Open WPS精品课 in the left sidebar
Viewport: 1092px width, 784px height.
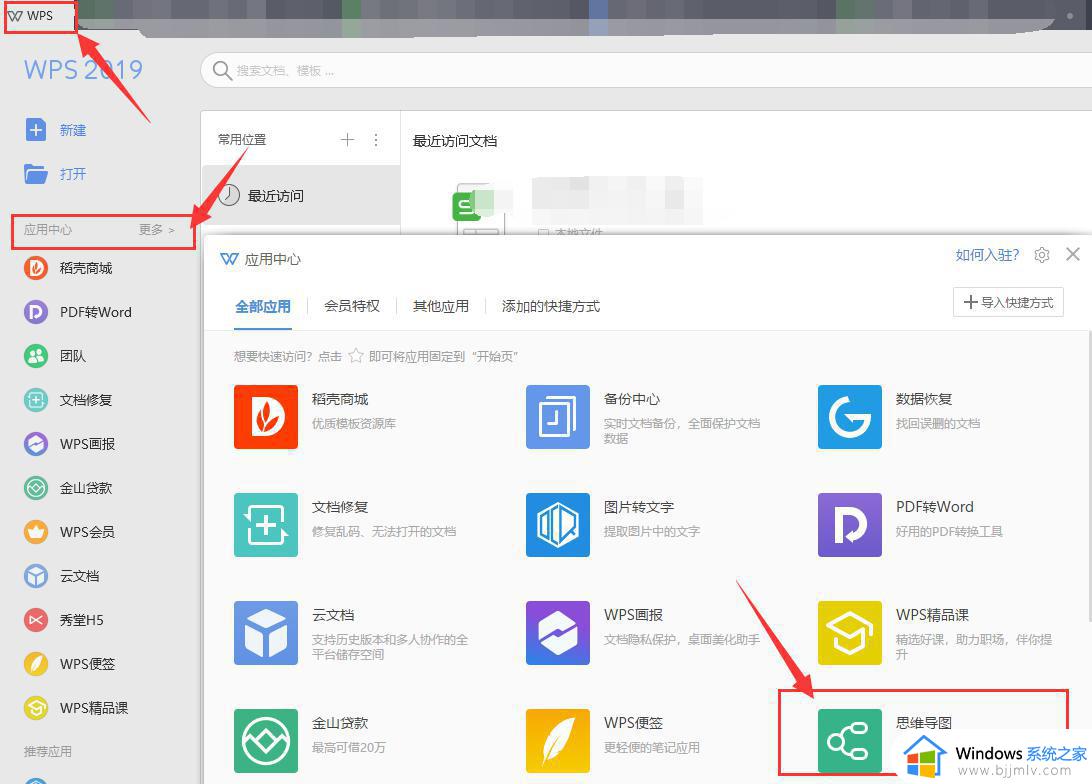tap(77, 707)
